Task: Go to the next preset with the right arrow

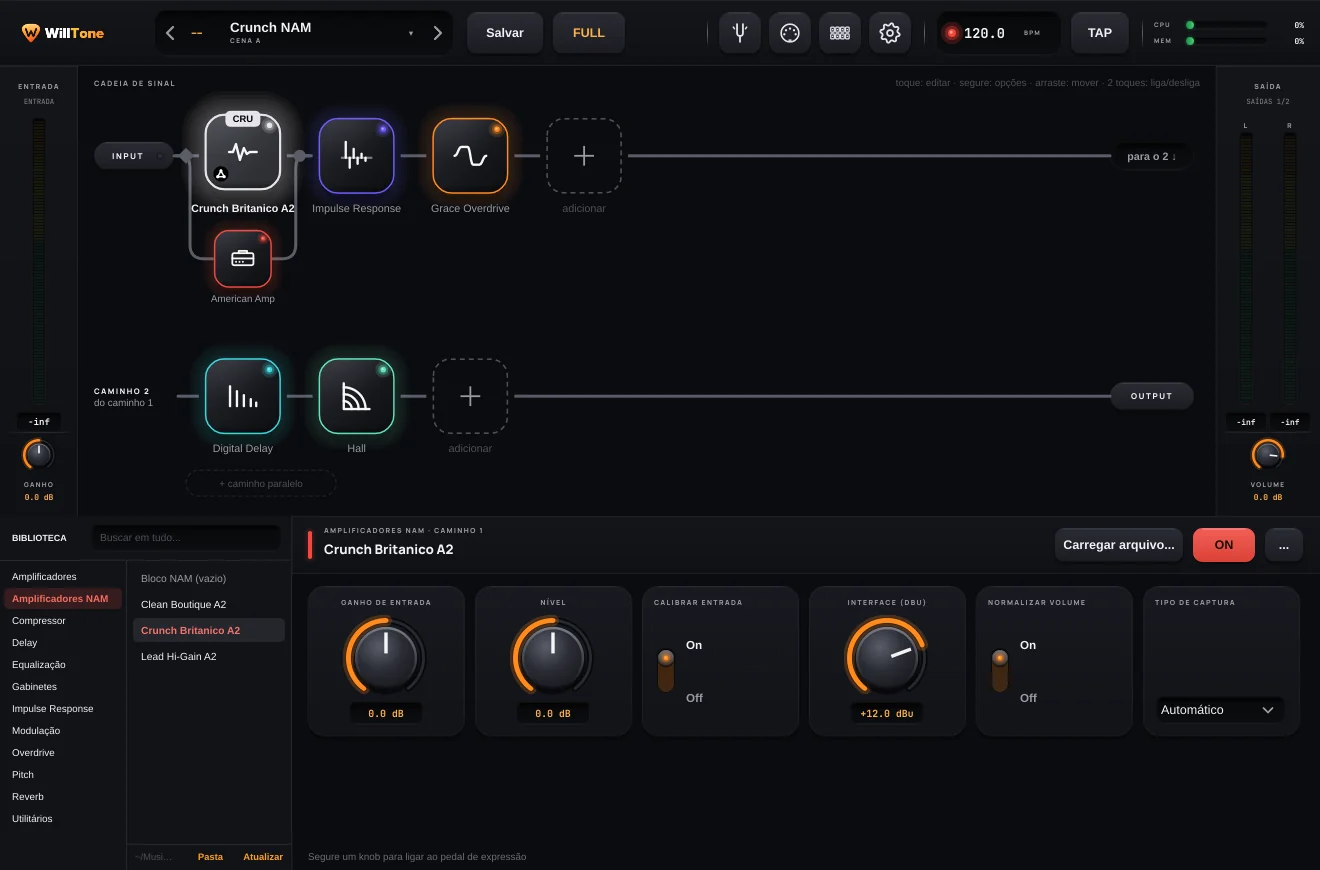Action: [437, 33]
